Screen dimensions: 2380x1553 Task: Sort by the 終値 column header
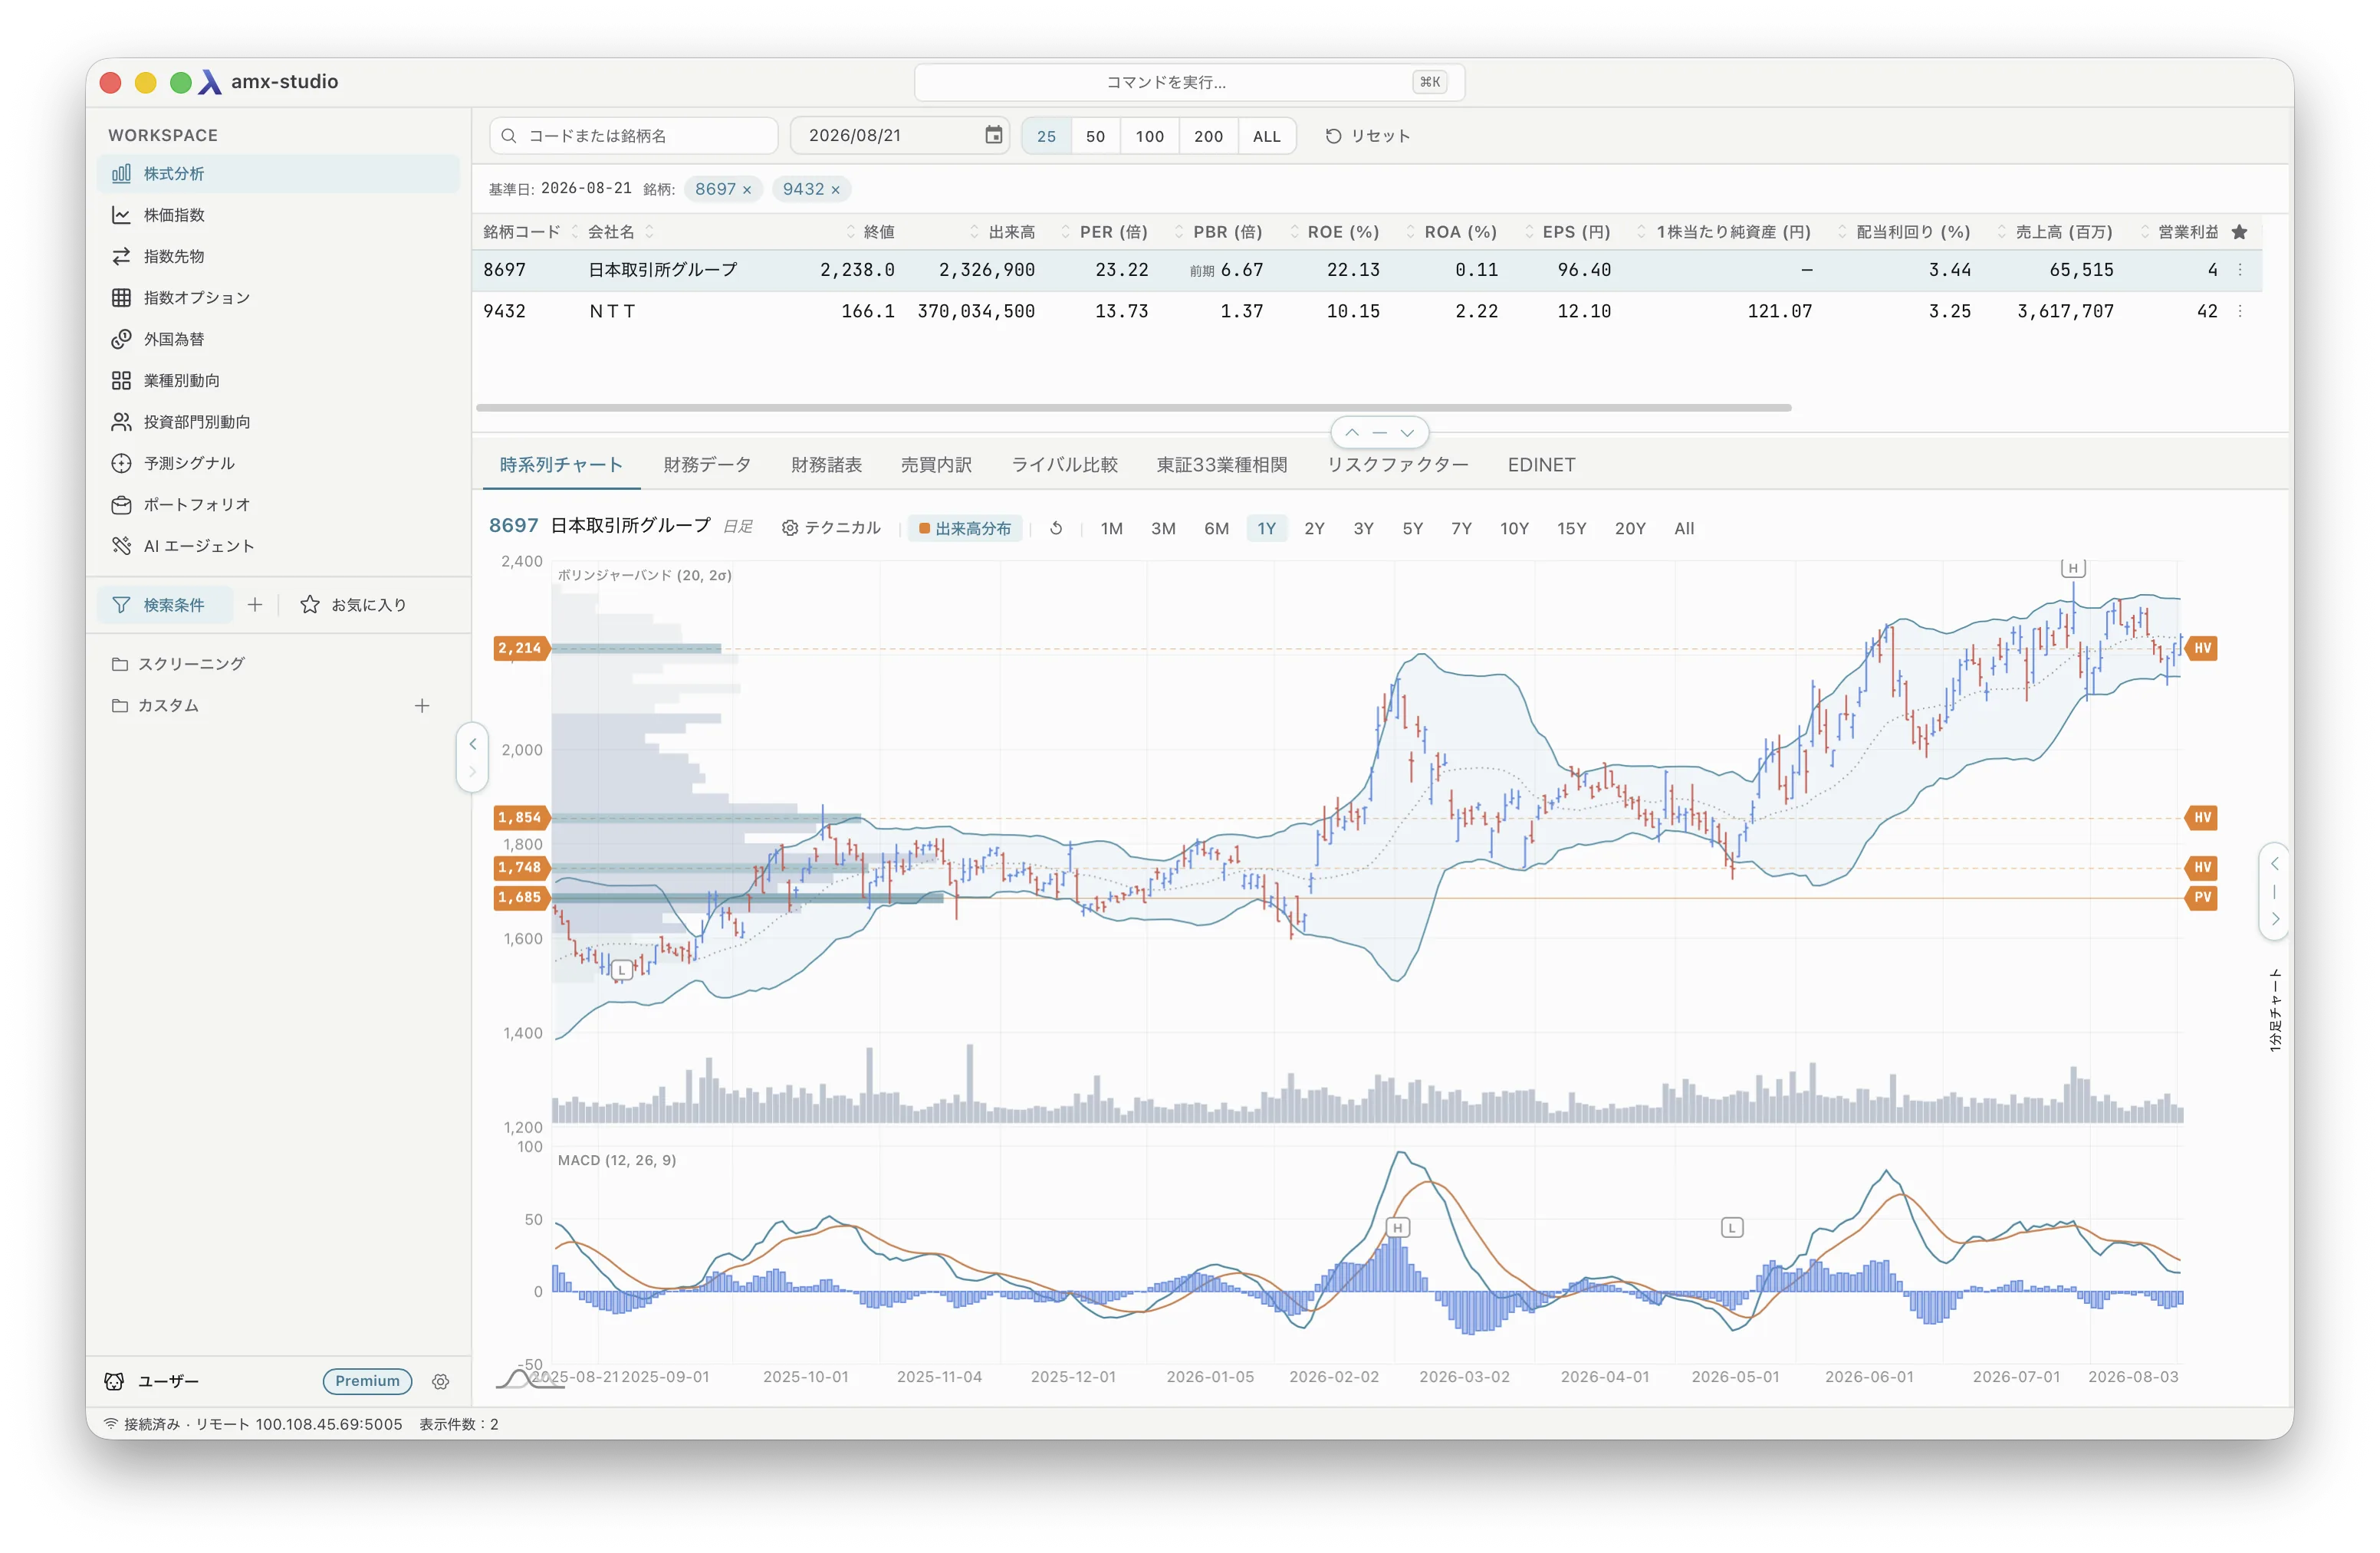click(878, 232)
